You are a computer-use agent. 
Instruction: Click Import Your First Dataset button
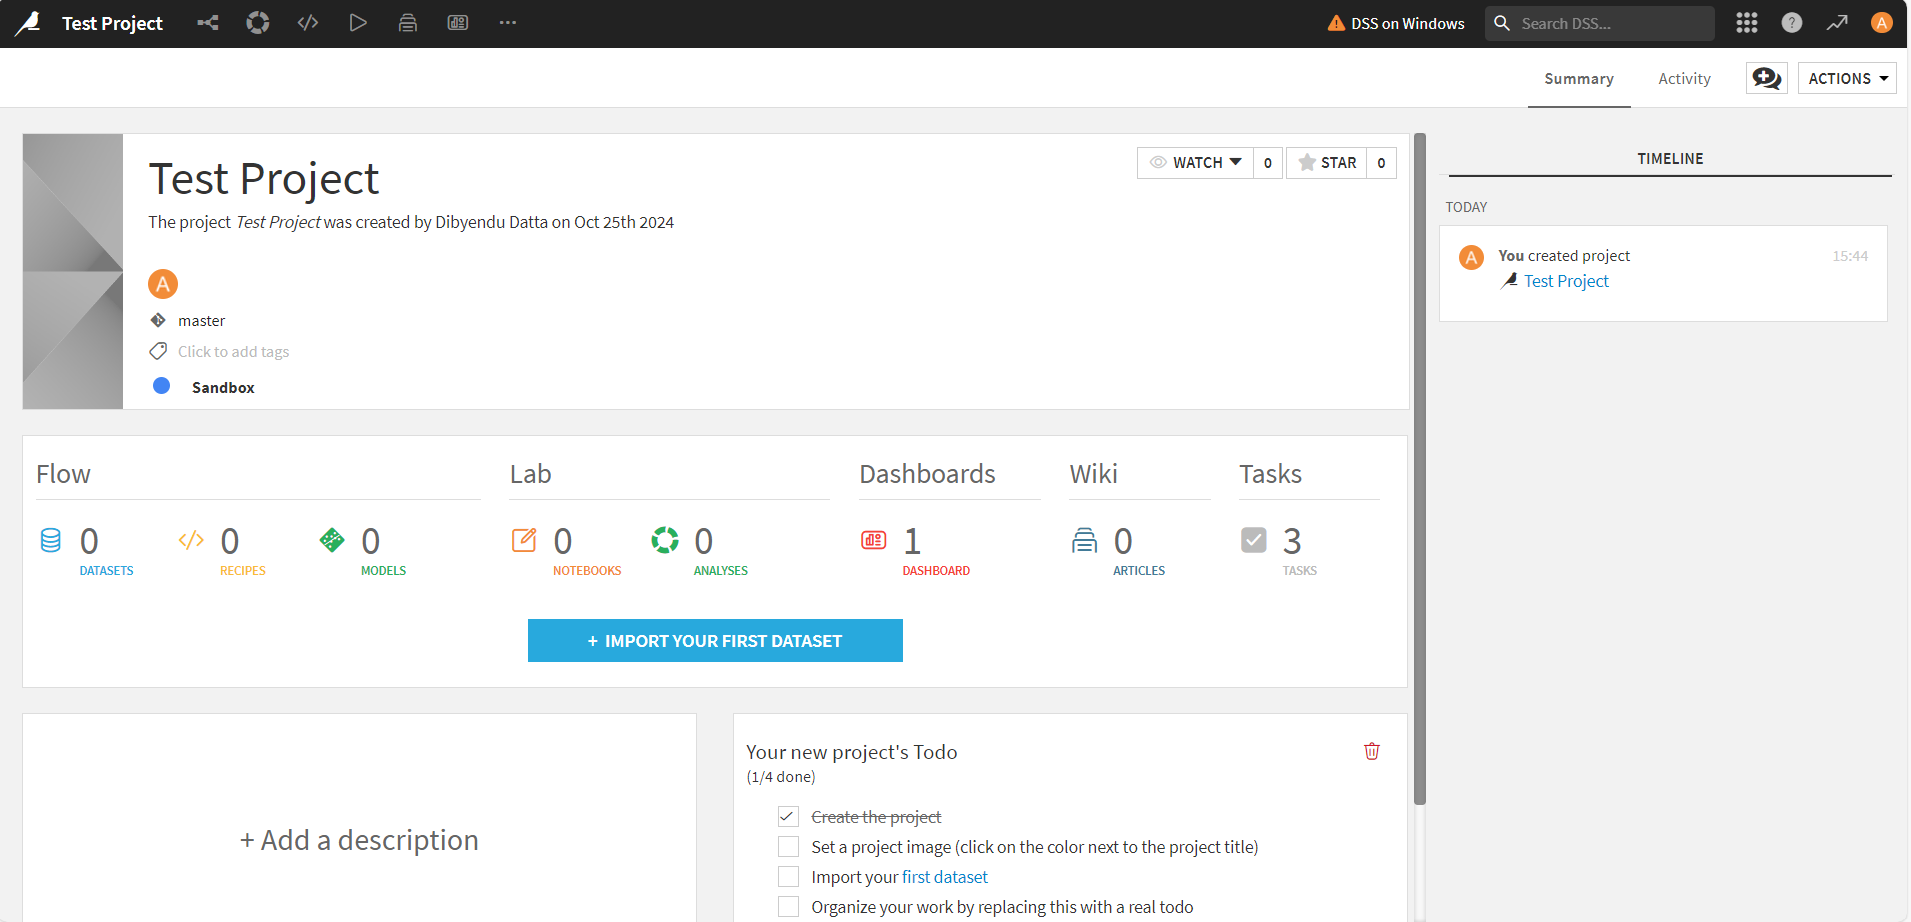pos(715,641)
